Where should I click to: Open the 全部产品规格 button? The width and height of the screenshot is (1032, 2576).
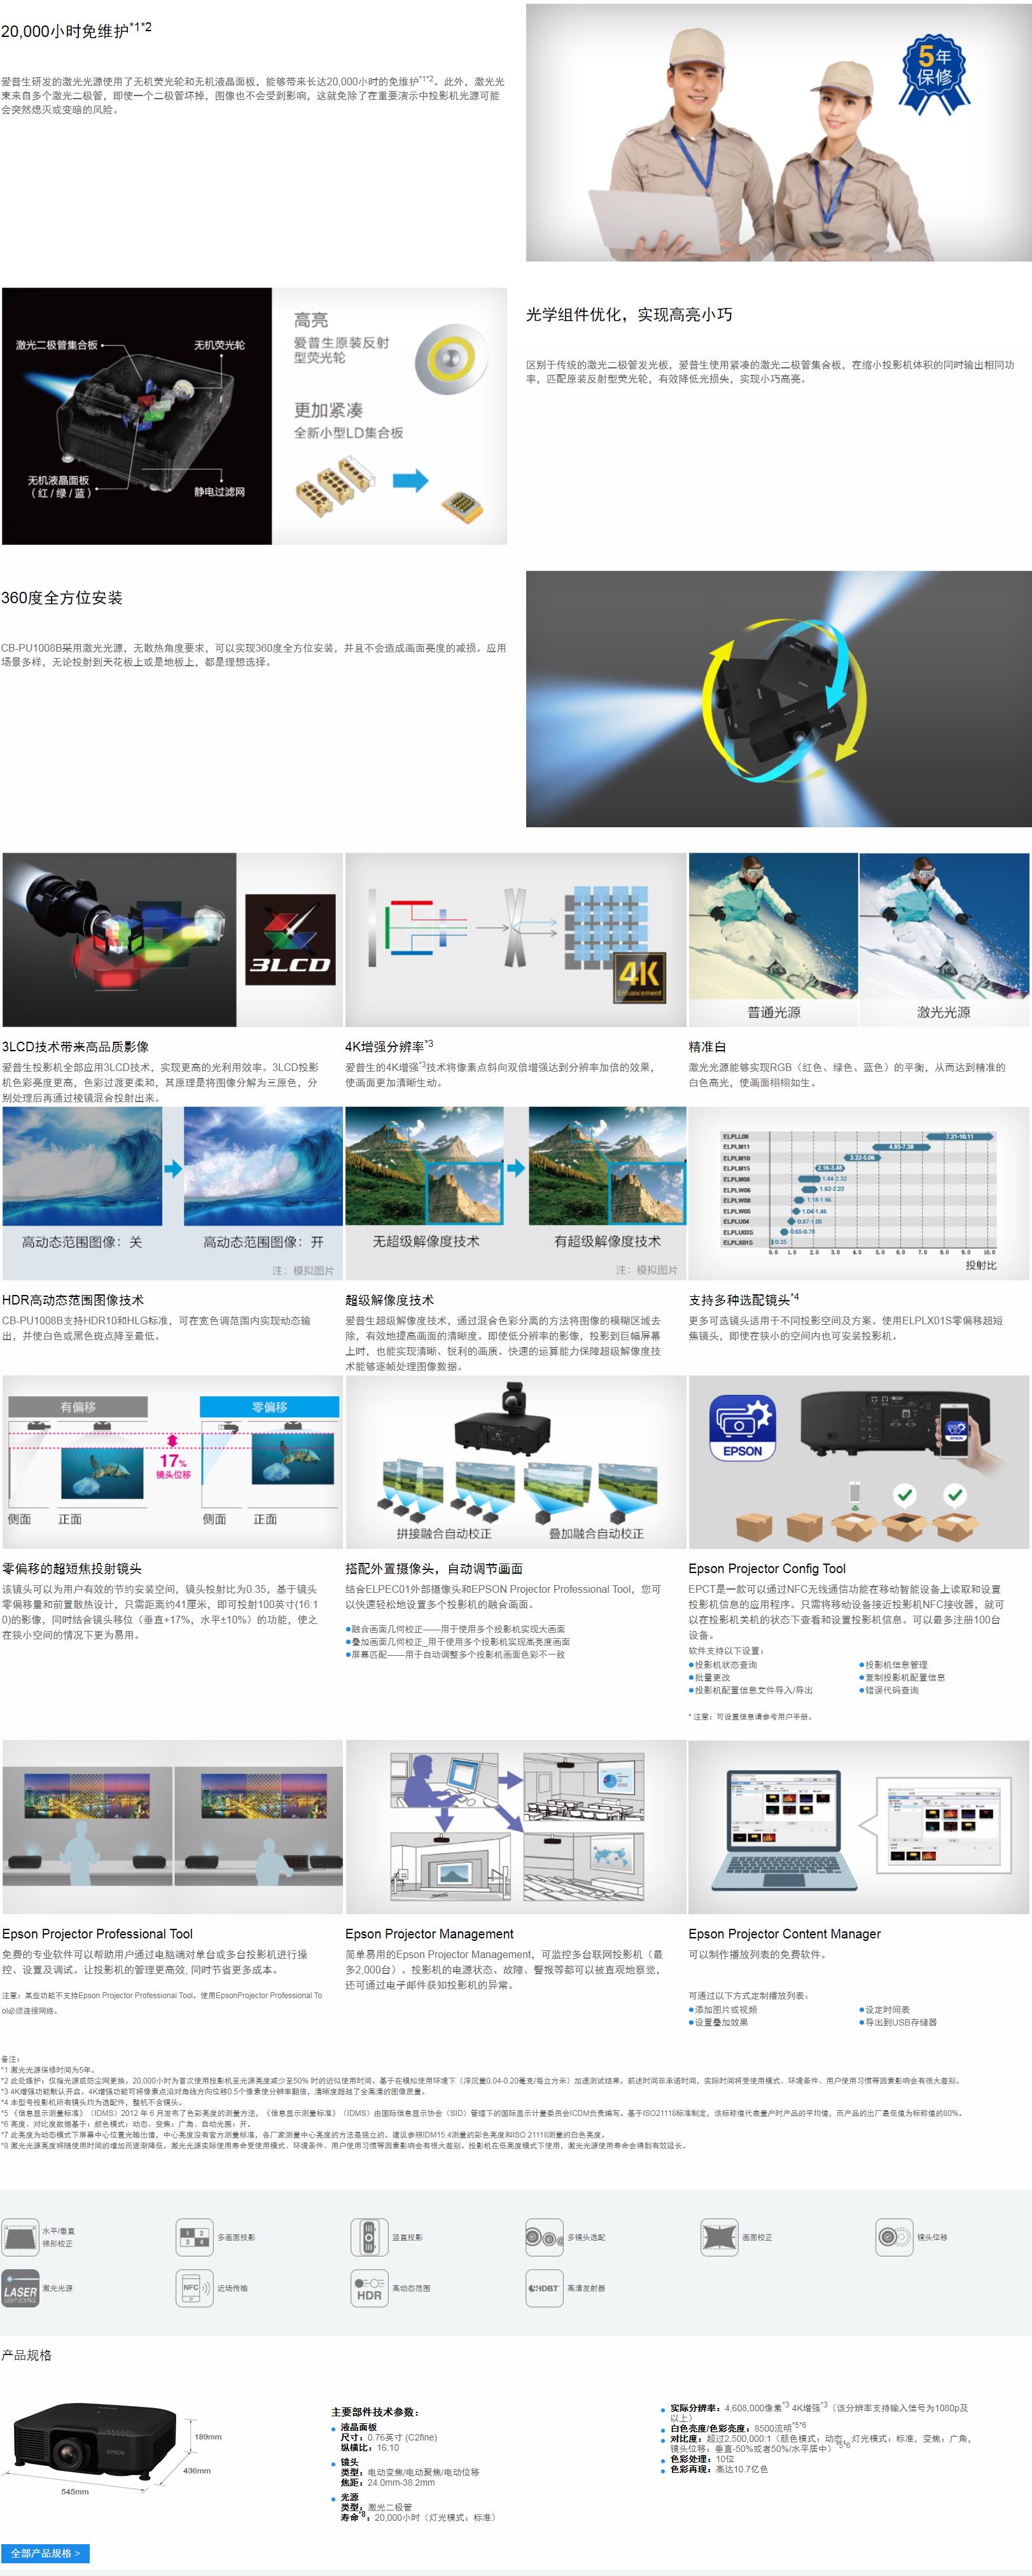45,2552
